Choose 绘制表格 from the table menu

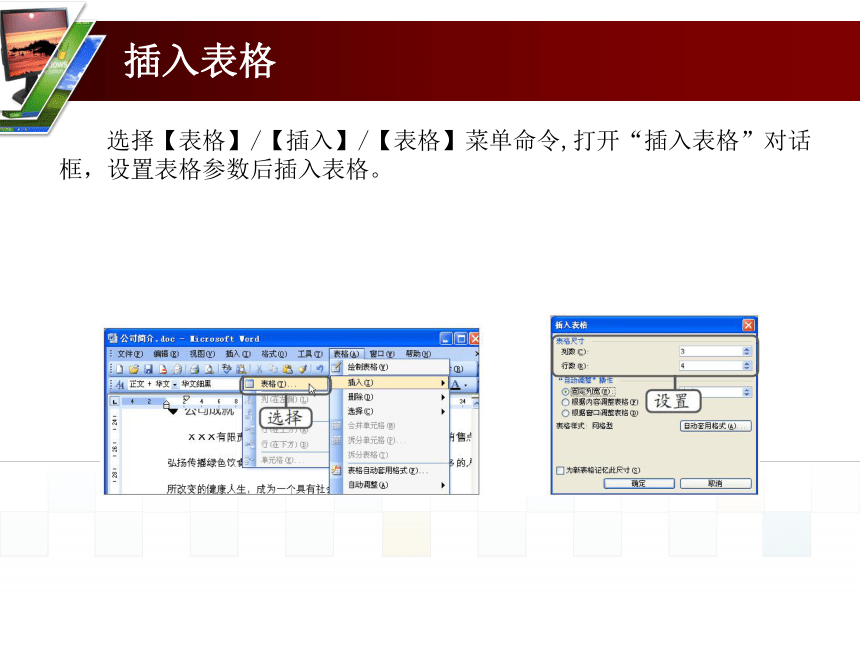389,367
